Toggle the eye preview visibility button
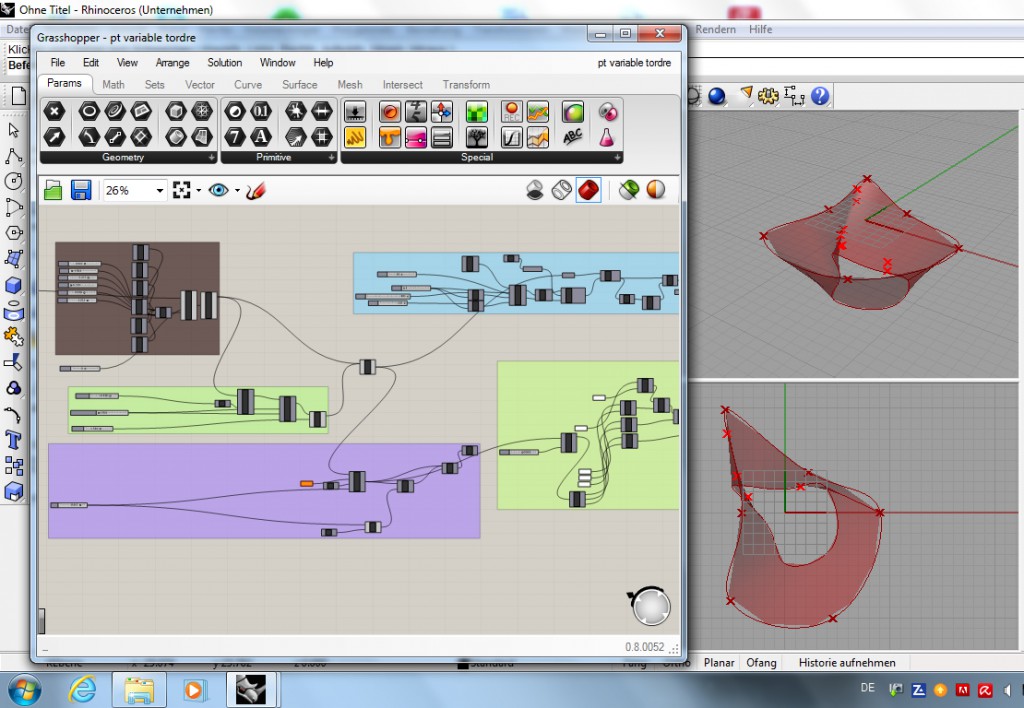This screenshot has width=1024, height=708. pyautogui.click(x=218, y=190)
